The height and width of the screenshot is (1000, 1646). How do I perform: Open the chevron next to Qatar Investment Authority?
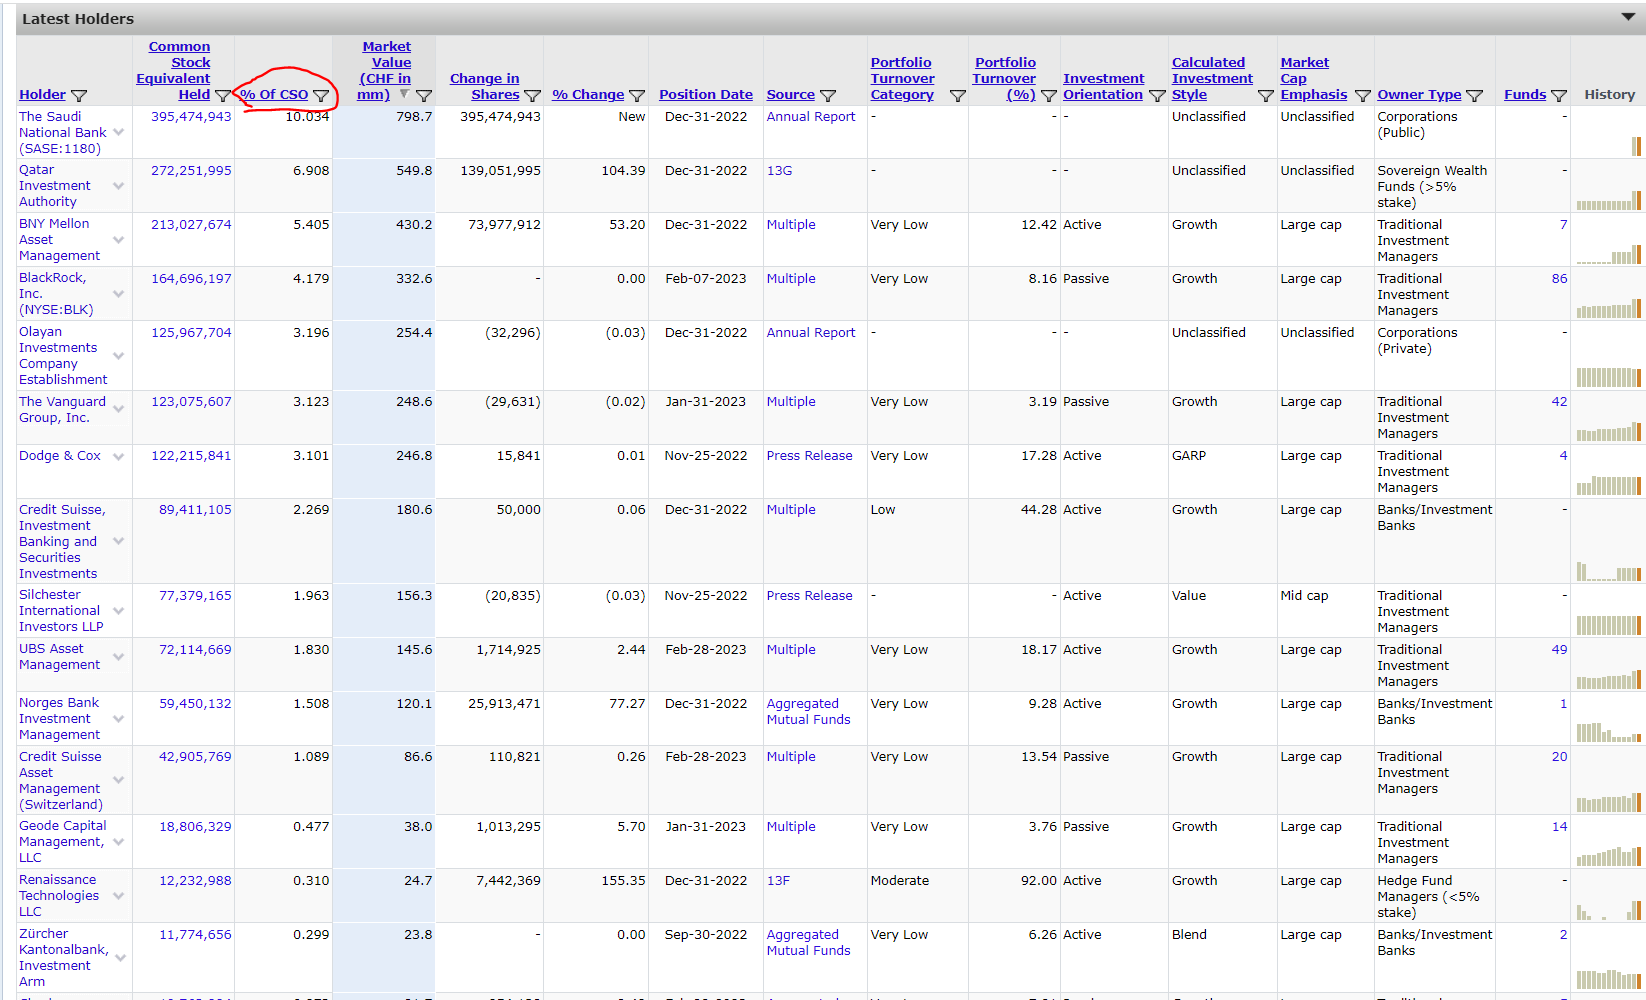(119, 186)
